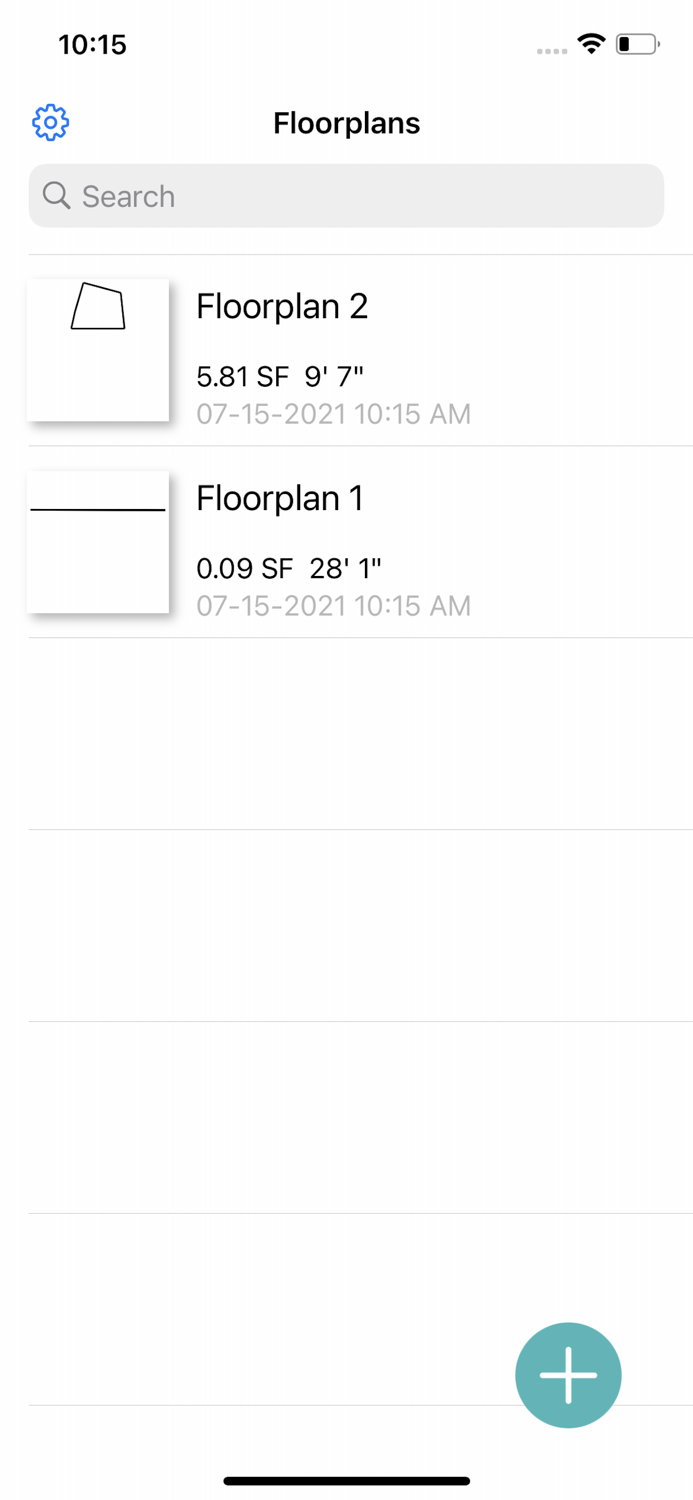Click the magnifying glass search icon

56,195
